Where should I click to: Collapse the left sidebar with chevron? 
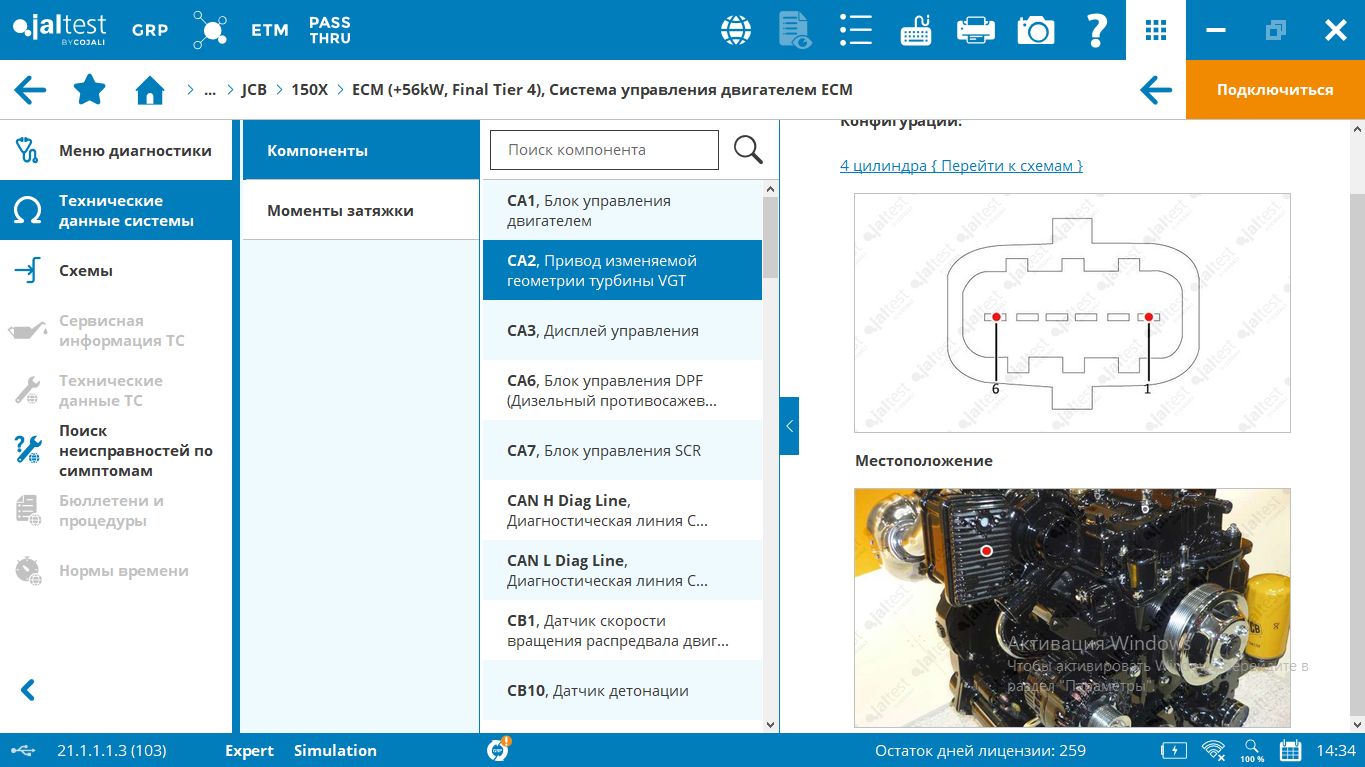tap(28, 690)
